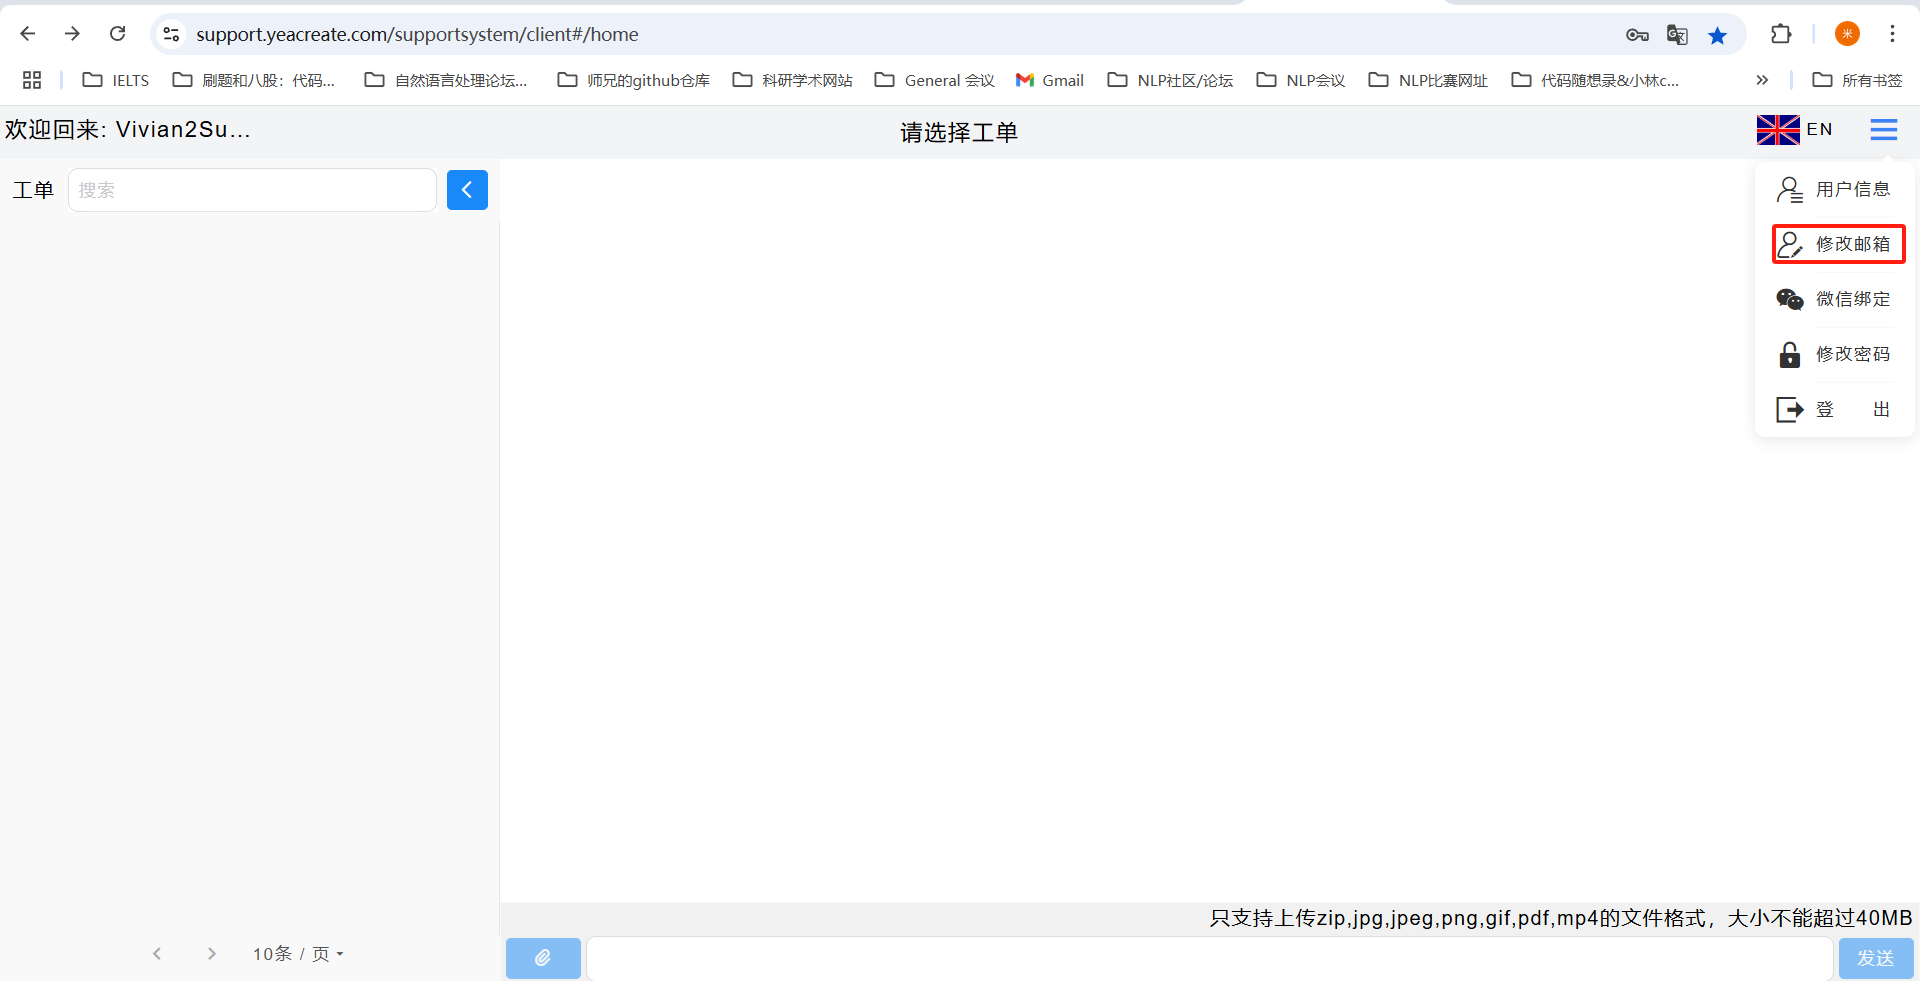
Task: Select 用户信息 from the user menu
Action: [x=1835, y=189]
